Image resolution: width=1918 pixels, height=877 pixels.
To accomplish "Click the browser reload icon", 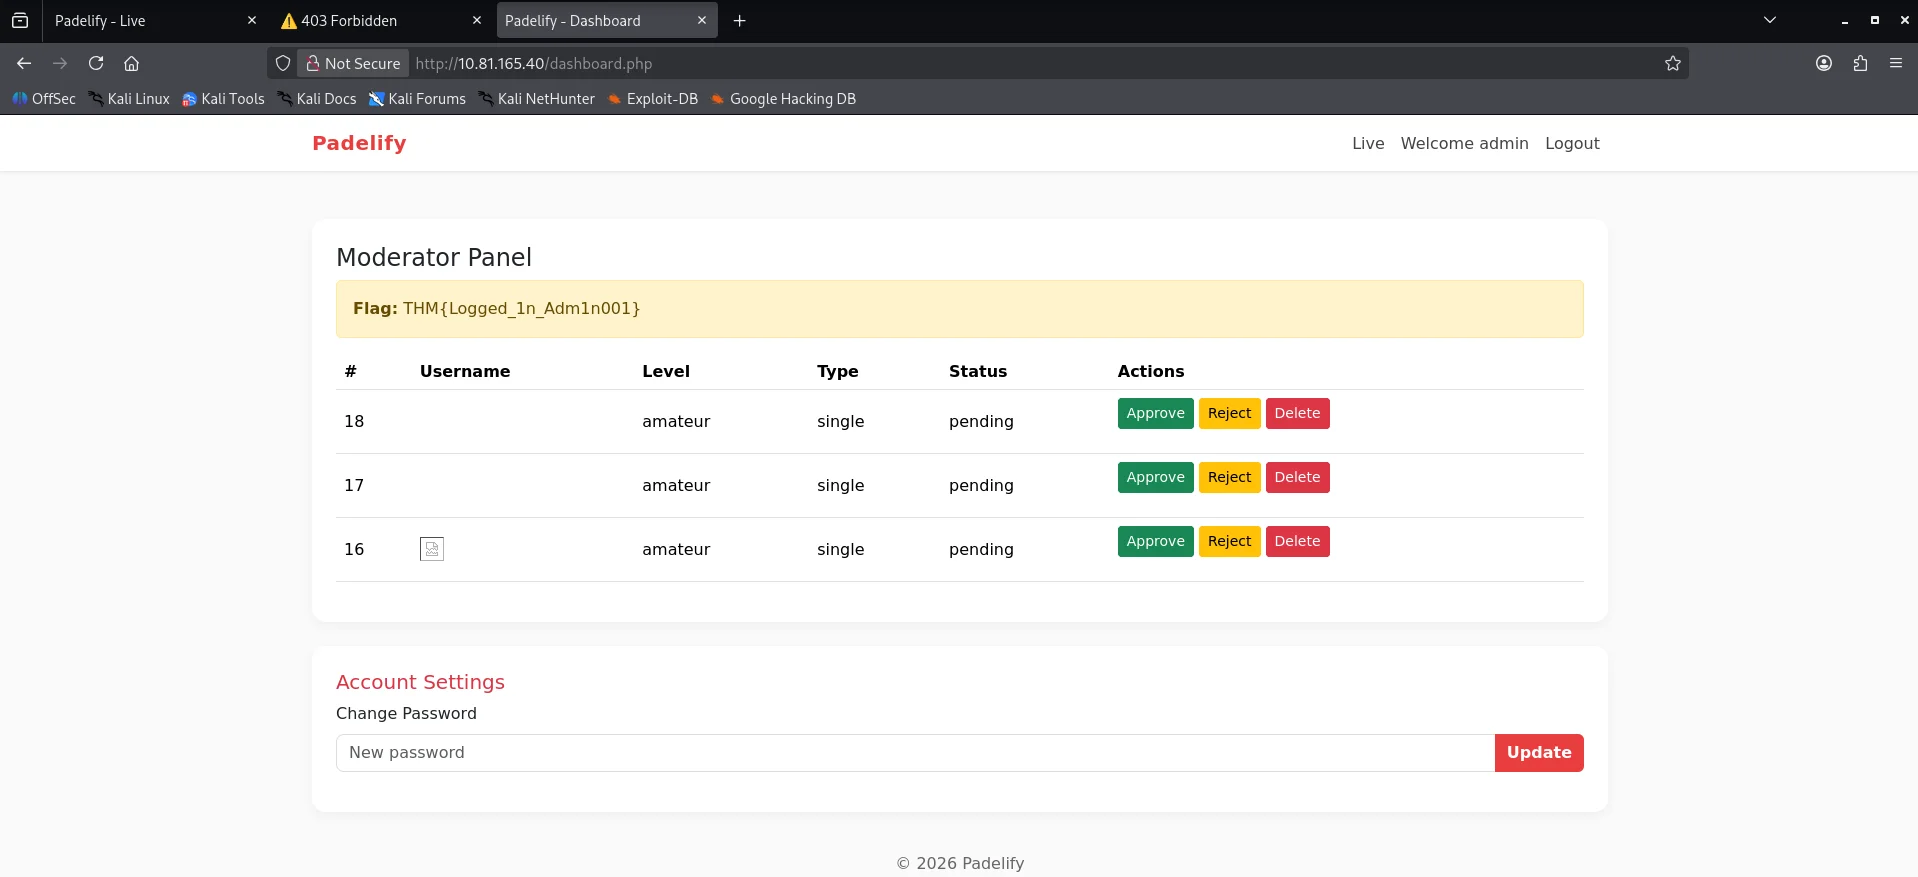I will [96, 63].
